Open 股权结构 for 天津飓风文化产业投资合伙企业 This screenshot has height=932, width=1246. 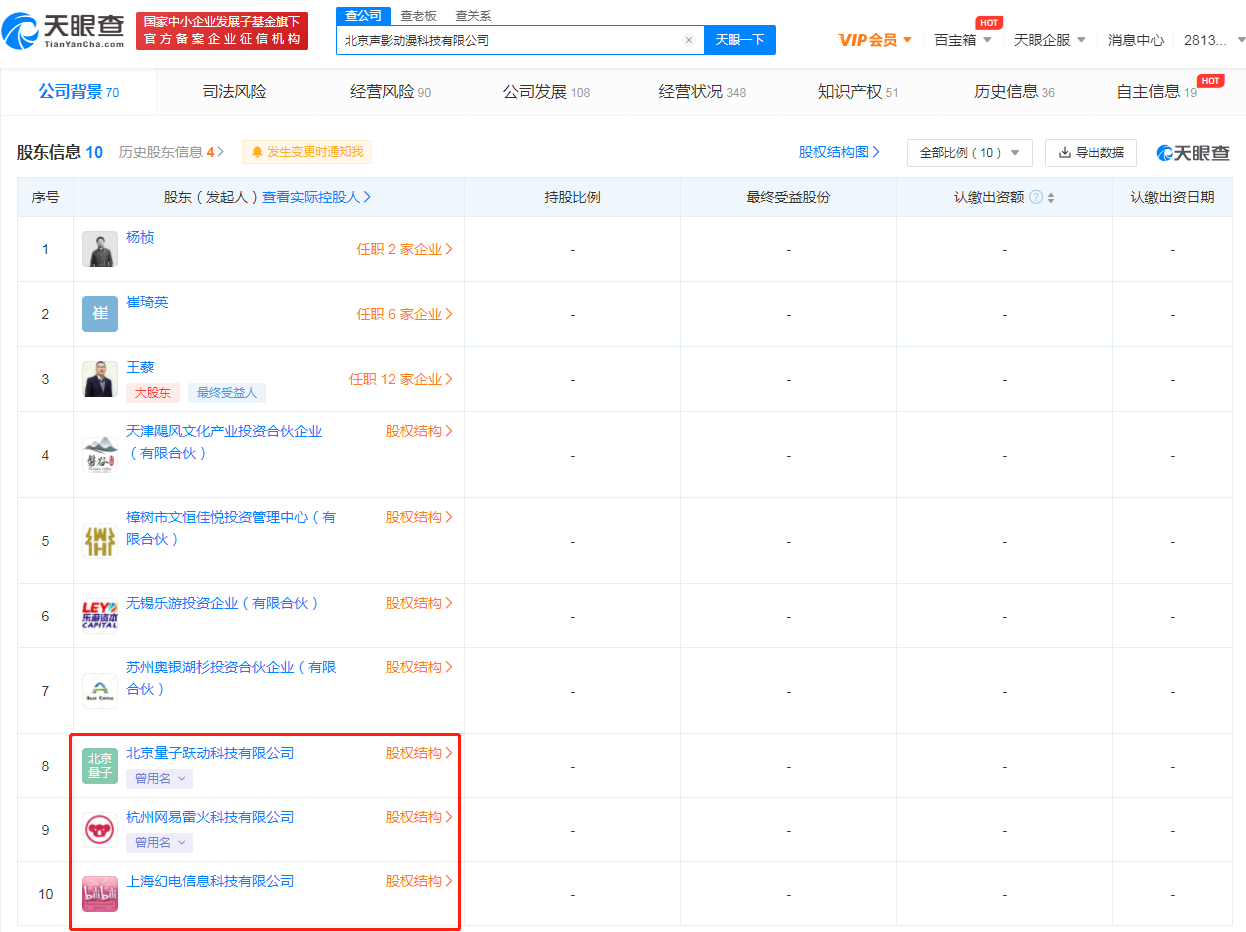(420, 431)
